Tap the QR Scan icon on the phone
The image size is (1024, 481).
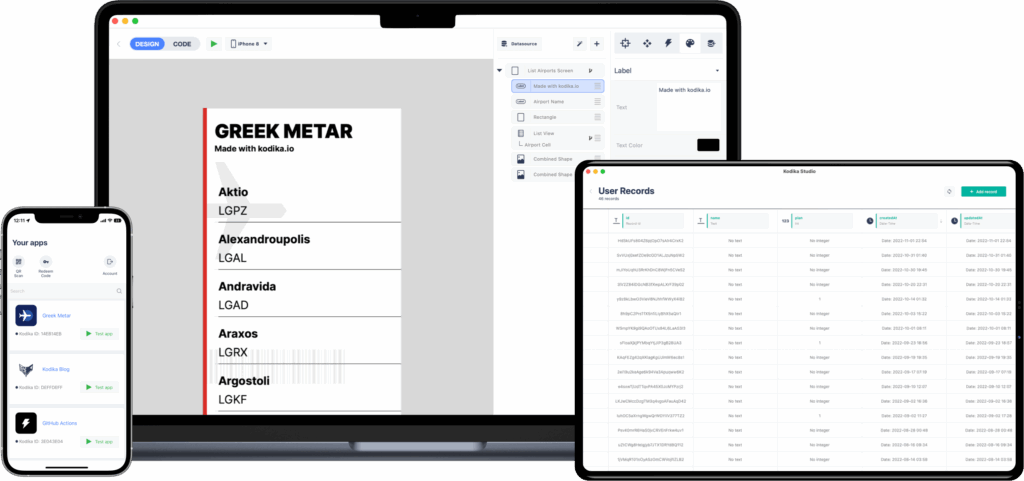coord(18,262)
